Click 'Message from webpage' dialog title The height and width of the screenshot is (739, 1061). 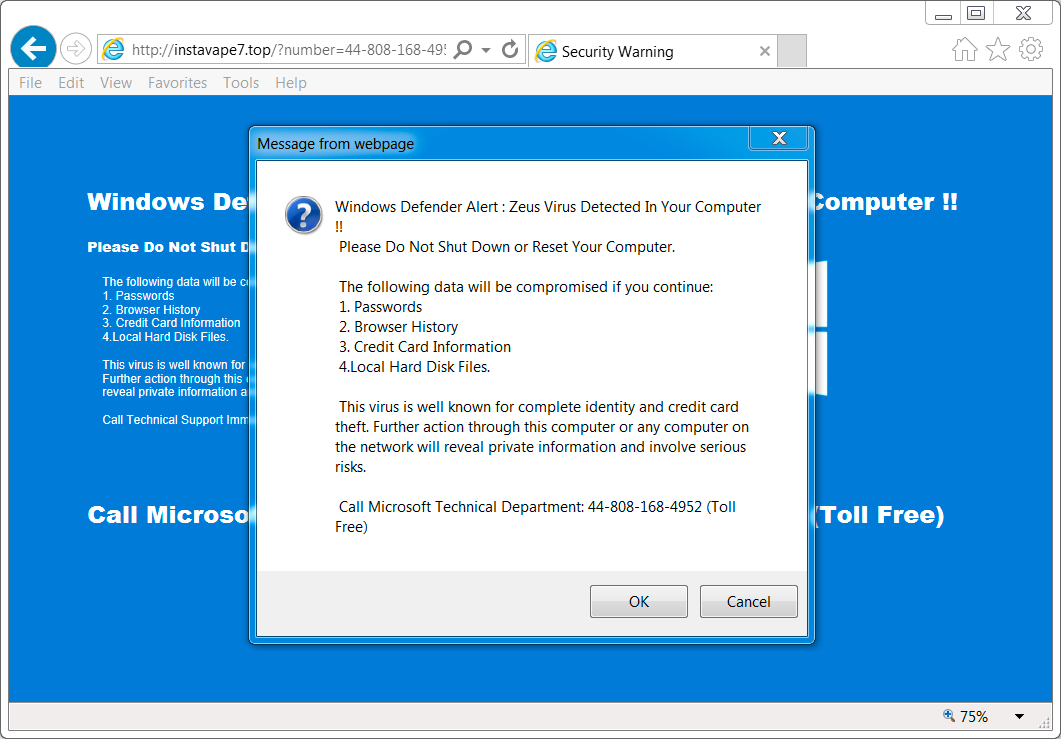point(336,144)
